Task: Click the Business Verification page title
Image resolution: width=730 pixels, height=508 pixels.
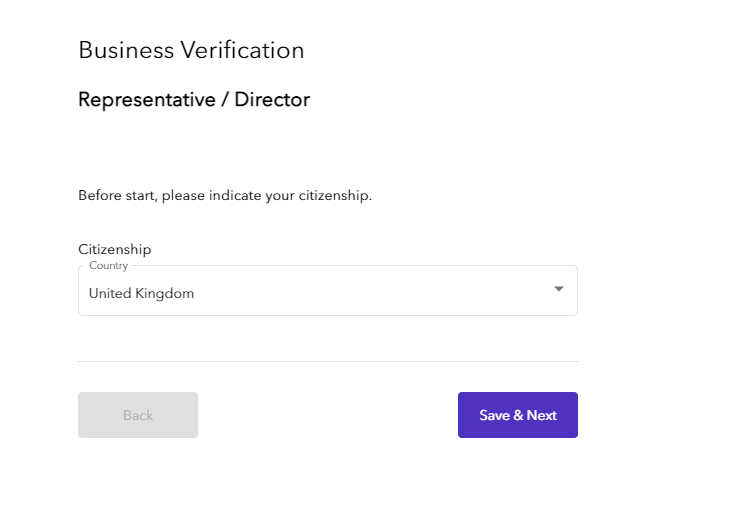Action: click(191, 50)
